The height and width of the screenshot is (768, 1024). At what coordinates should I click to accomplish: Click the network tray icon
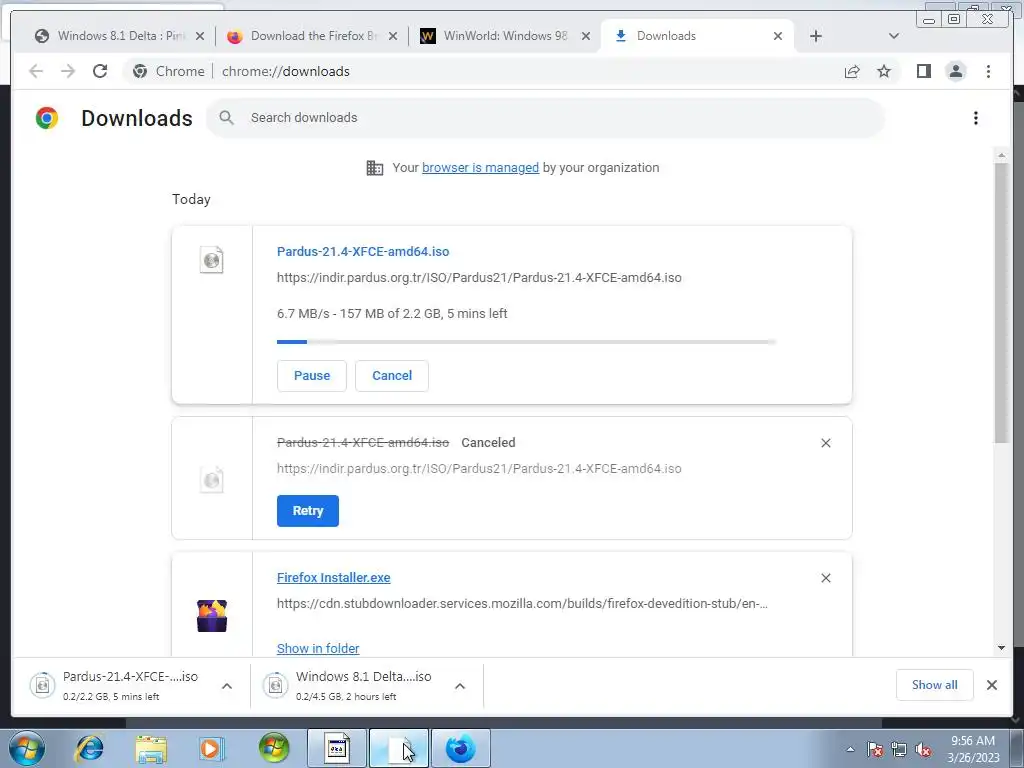899,749
